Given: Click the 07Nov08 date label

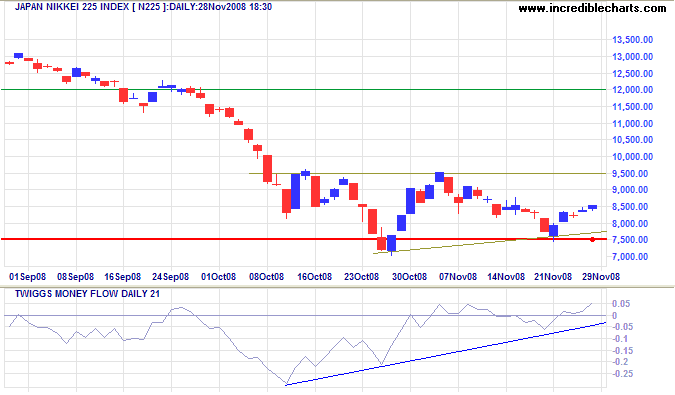Looking at the screenshot, I should click(458, 277).
